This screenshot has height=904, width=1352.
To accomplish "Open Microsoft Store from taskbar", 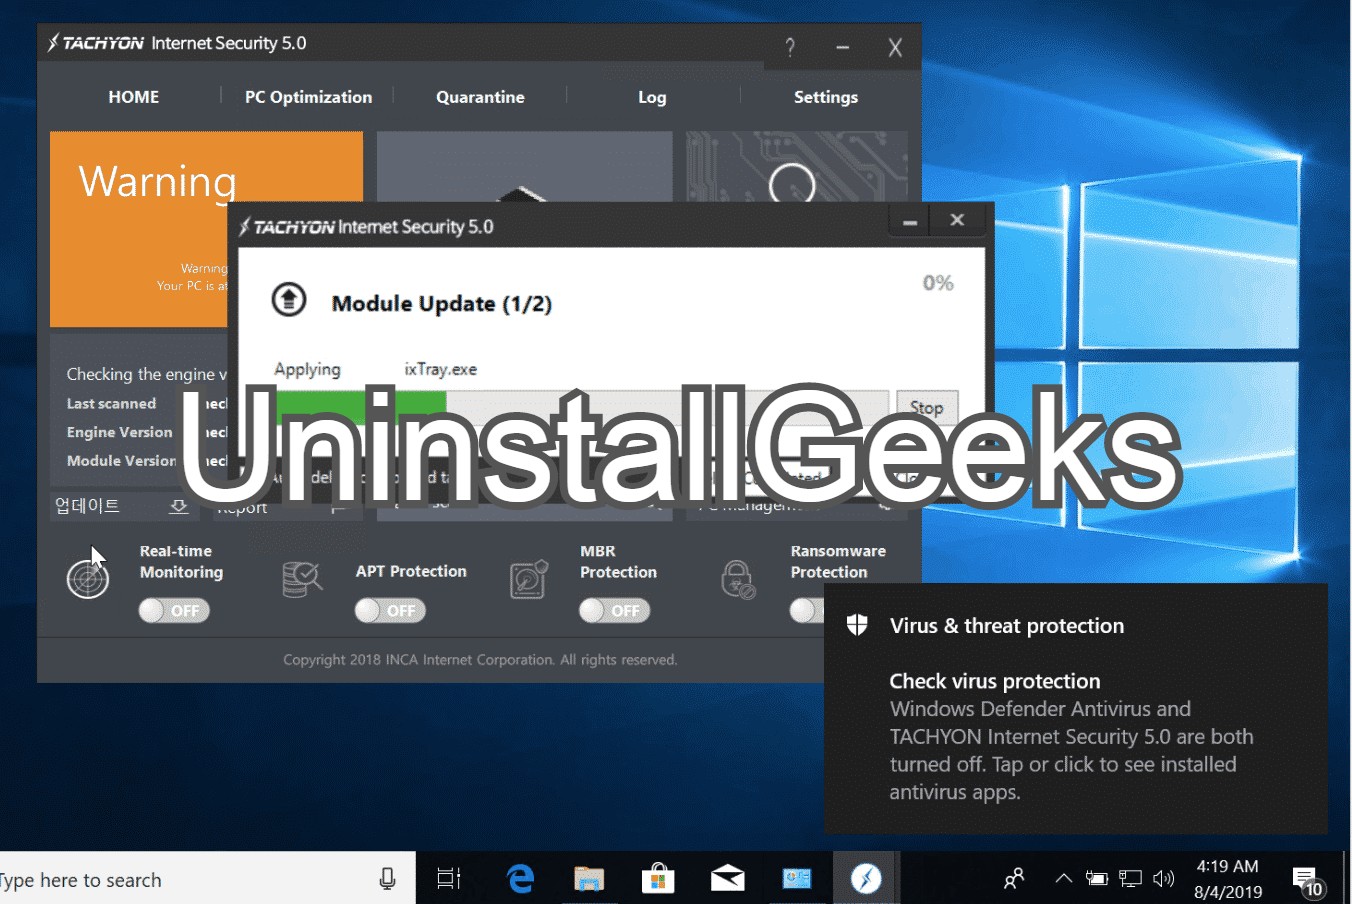I will pos(657,879).
